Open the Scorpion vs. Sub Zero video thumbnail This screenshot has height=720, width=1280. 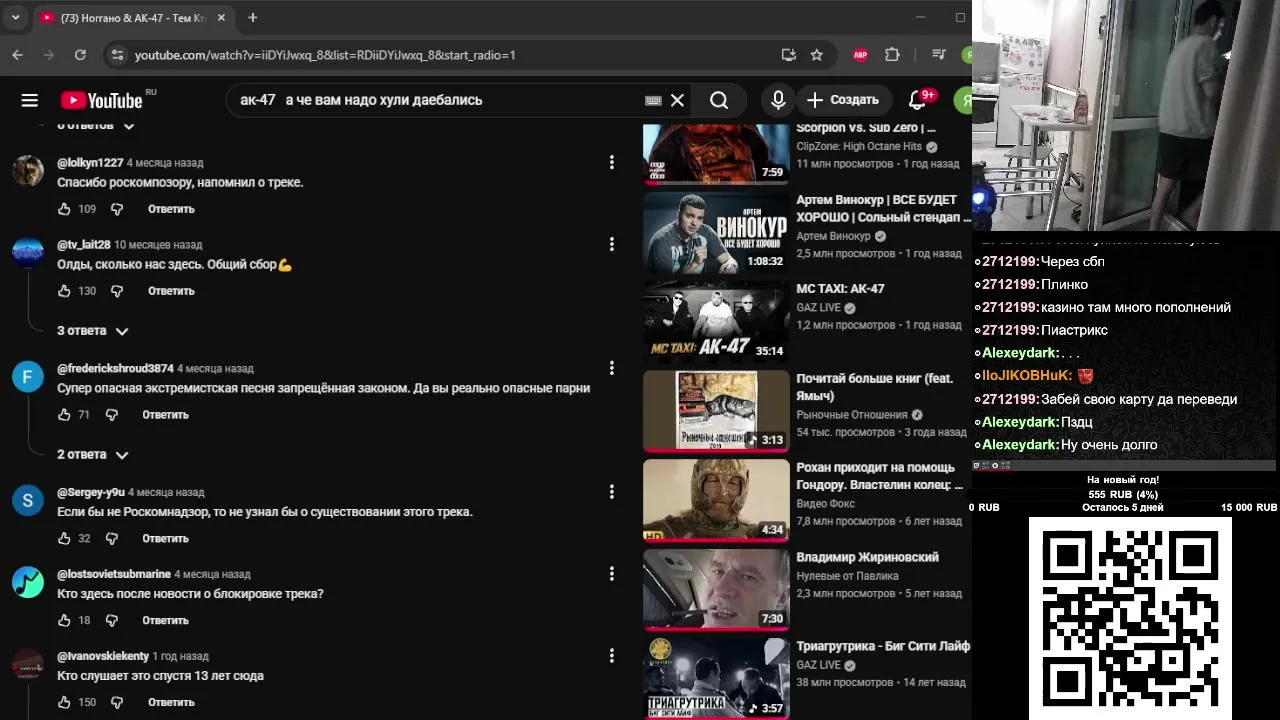tap(716, 154)
